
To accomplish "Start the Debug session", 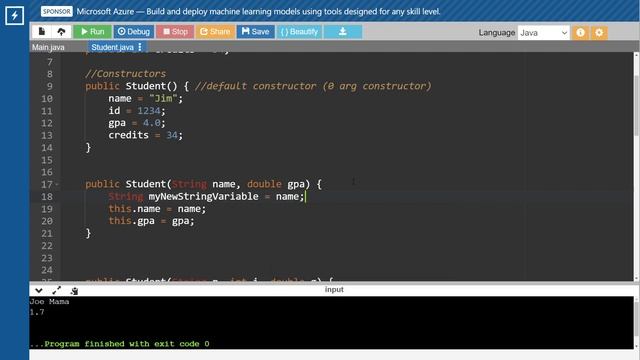I will [x=133, y=31].
